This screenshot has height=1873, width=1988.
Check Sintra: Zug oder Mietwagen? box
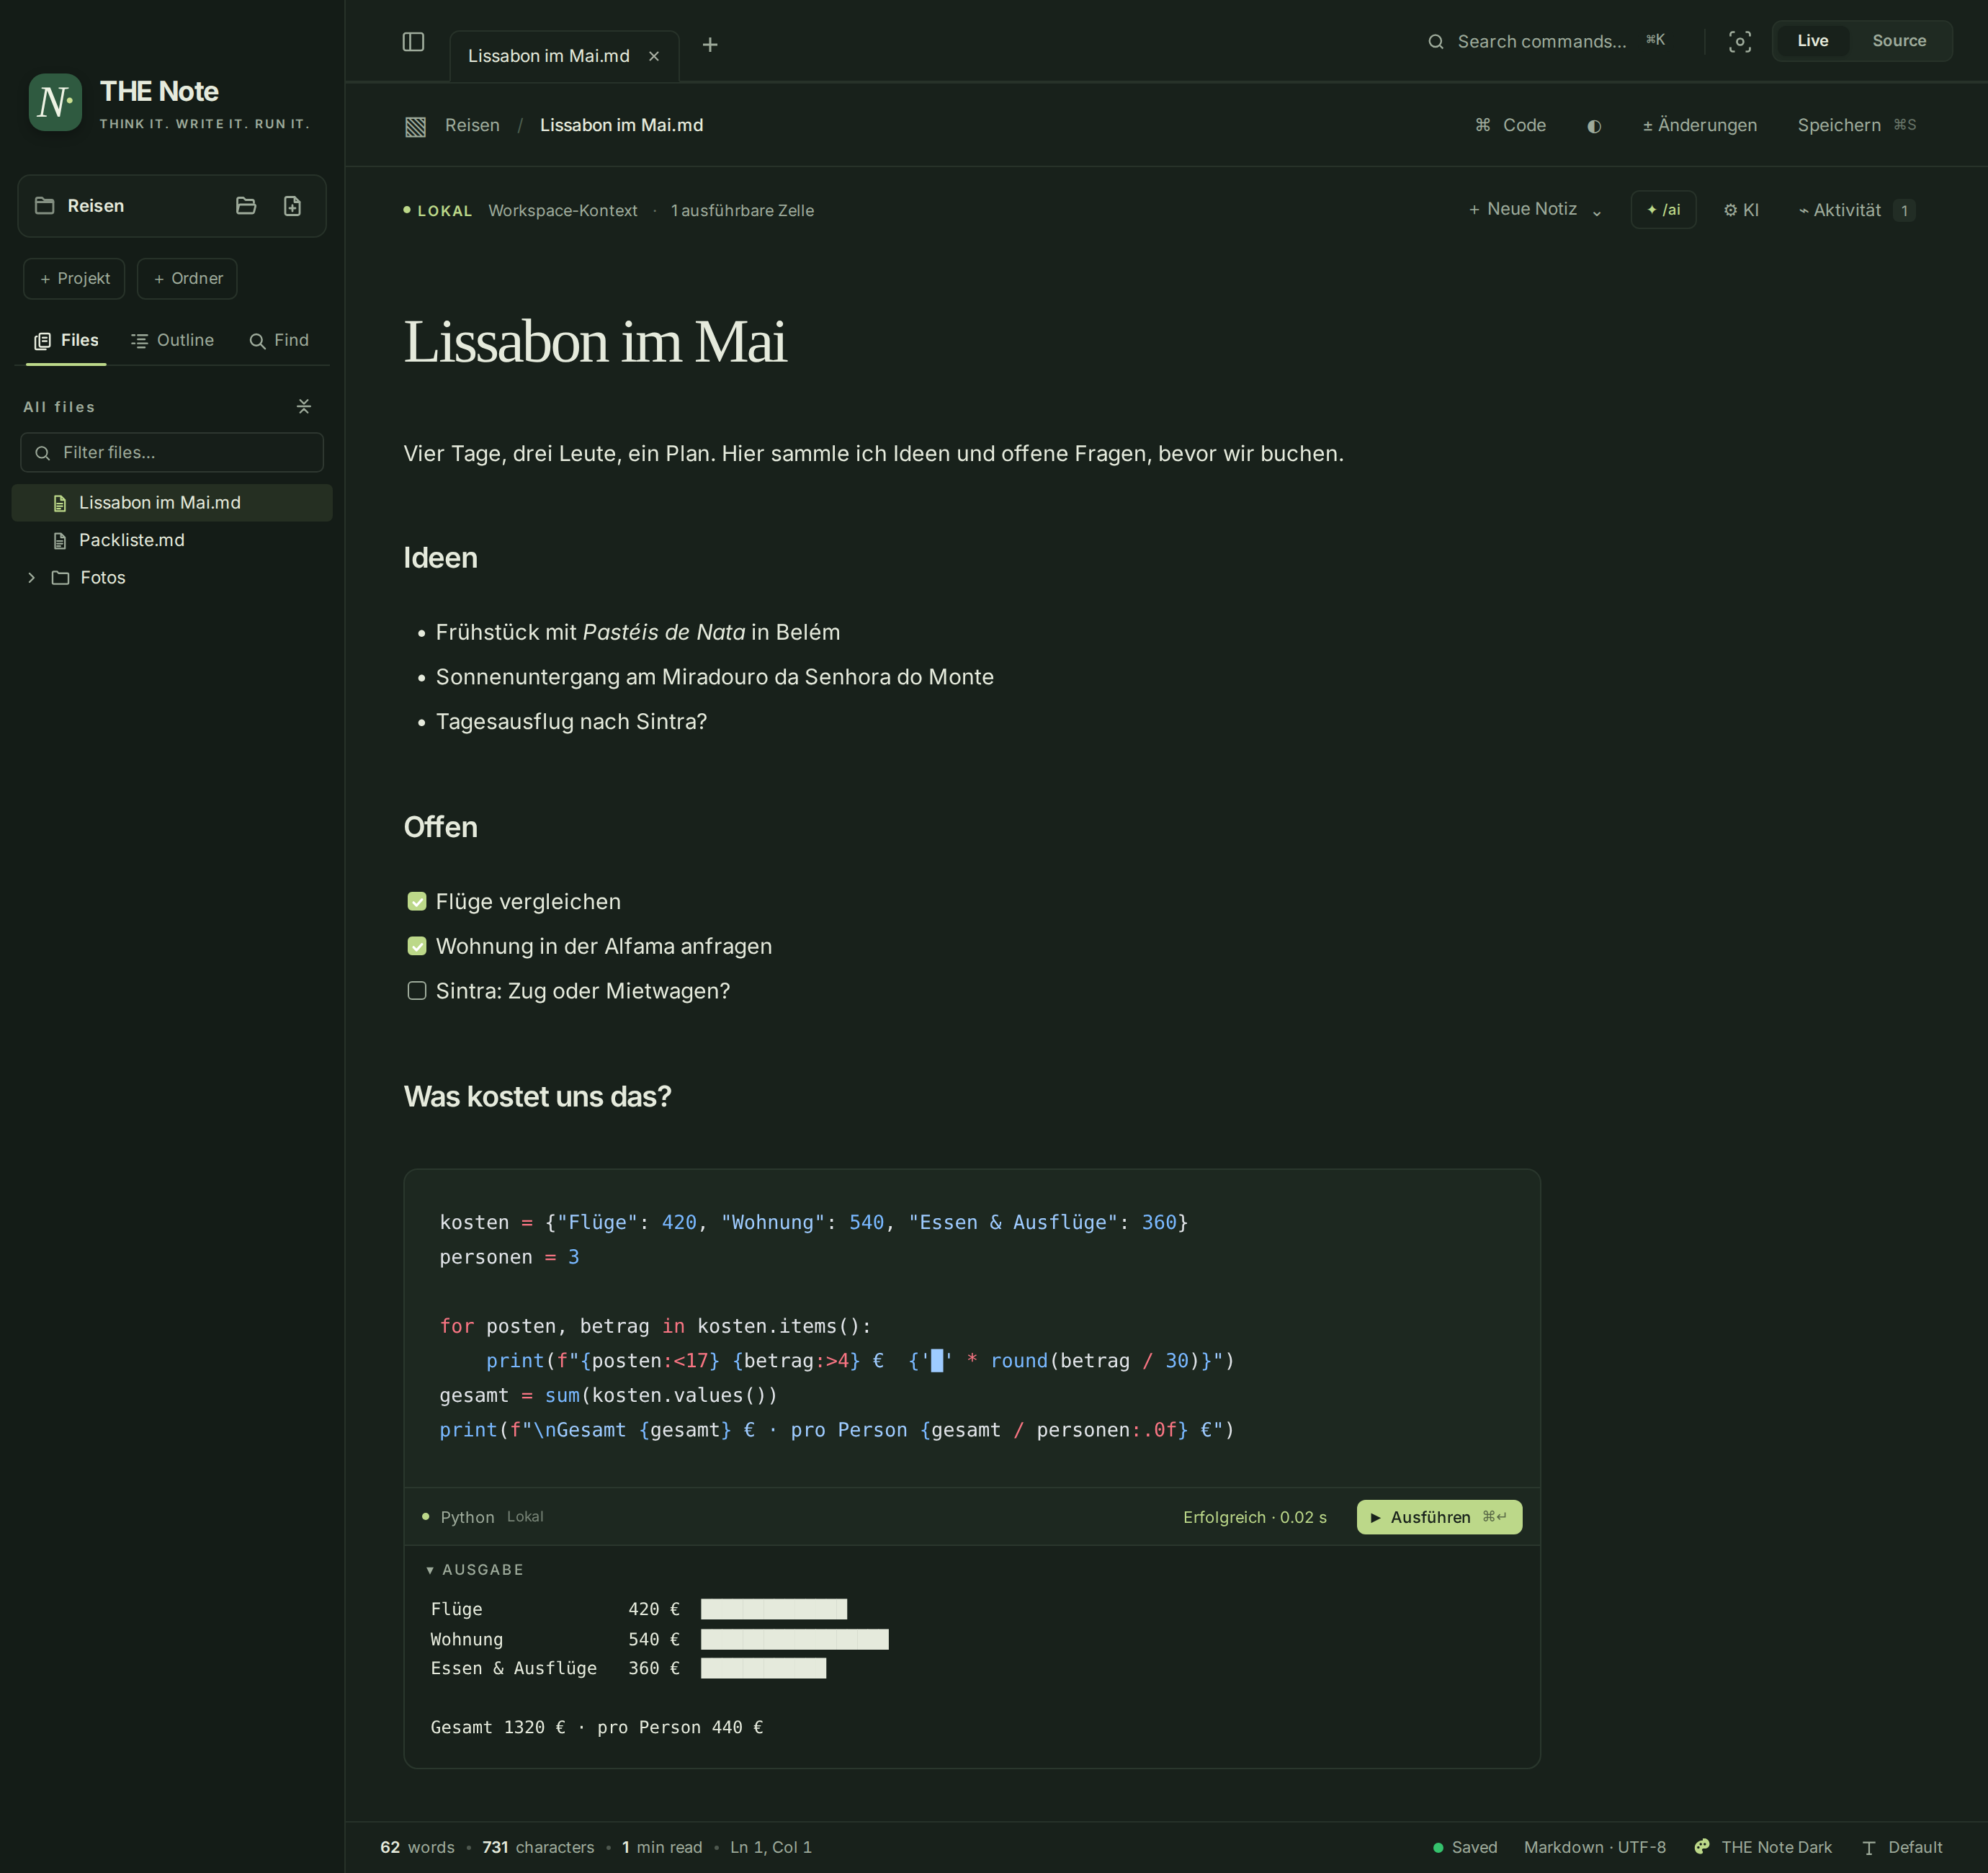point(417,991)
